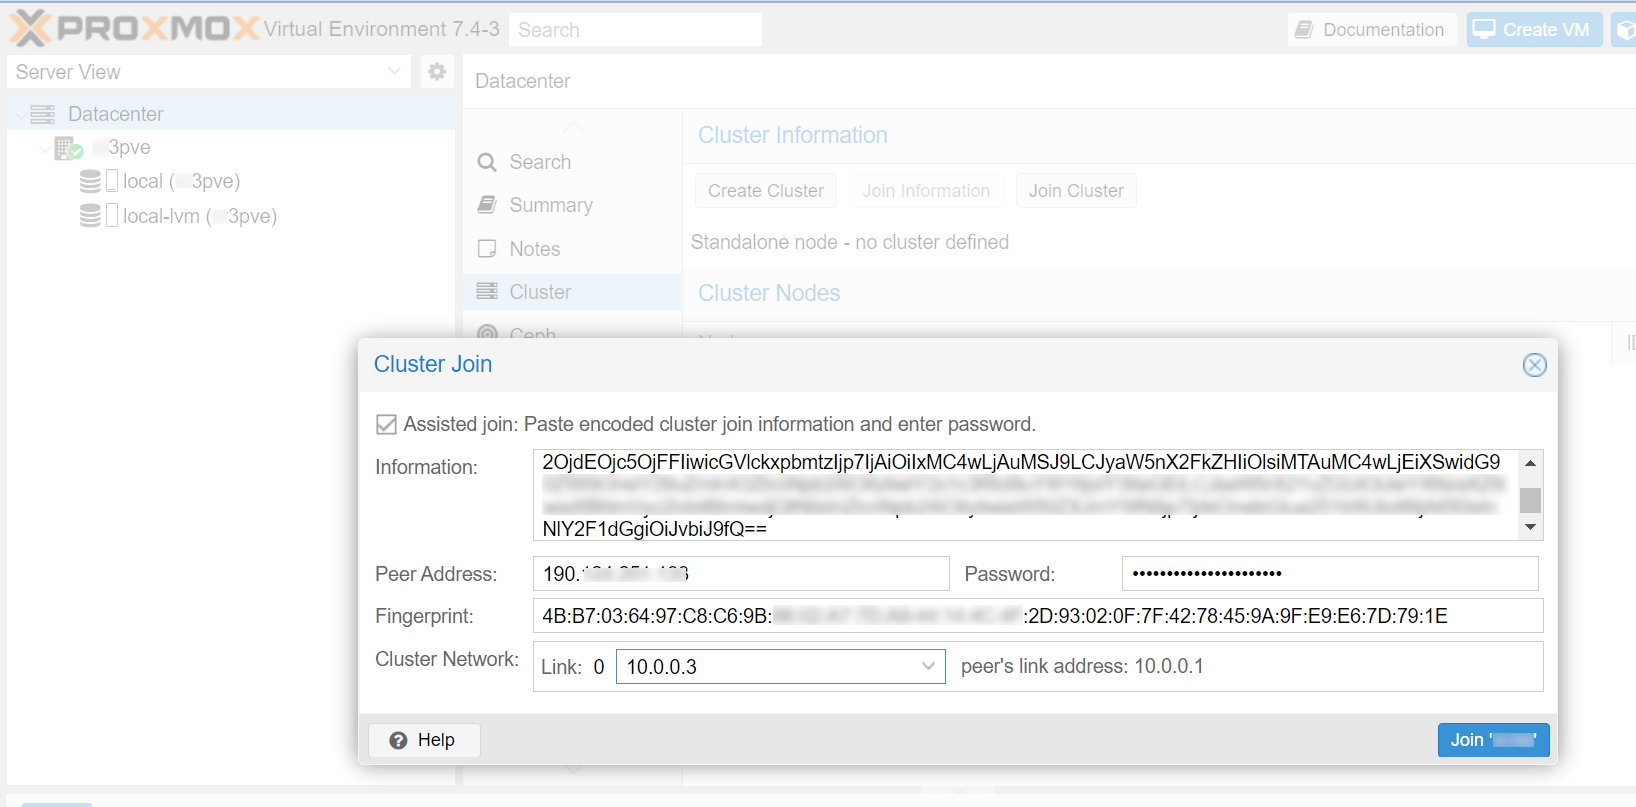The height and width of the screenshot is (807, 1636).
Task: Focus the Password field
Action: [1330, 574]
